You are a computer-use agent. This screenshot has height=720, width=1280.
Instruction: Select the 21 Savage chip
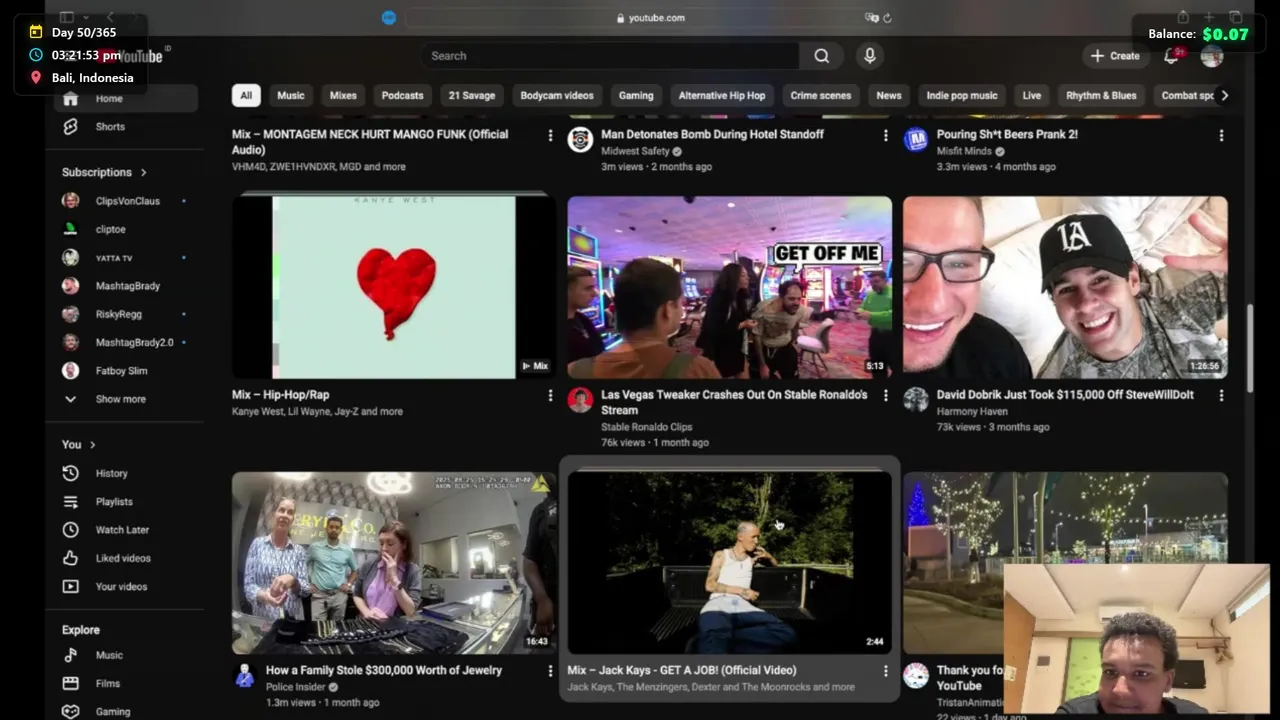click(x=472, y=96)
